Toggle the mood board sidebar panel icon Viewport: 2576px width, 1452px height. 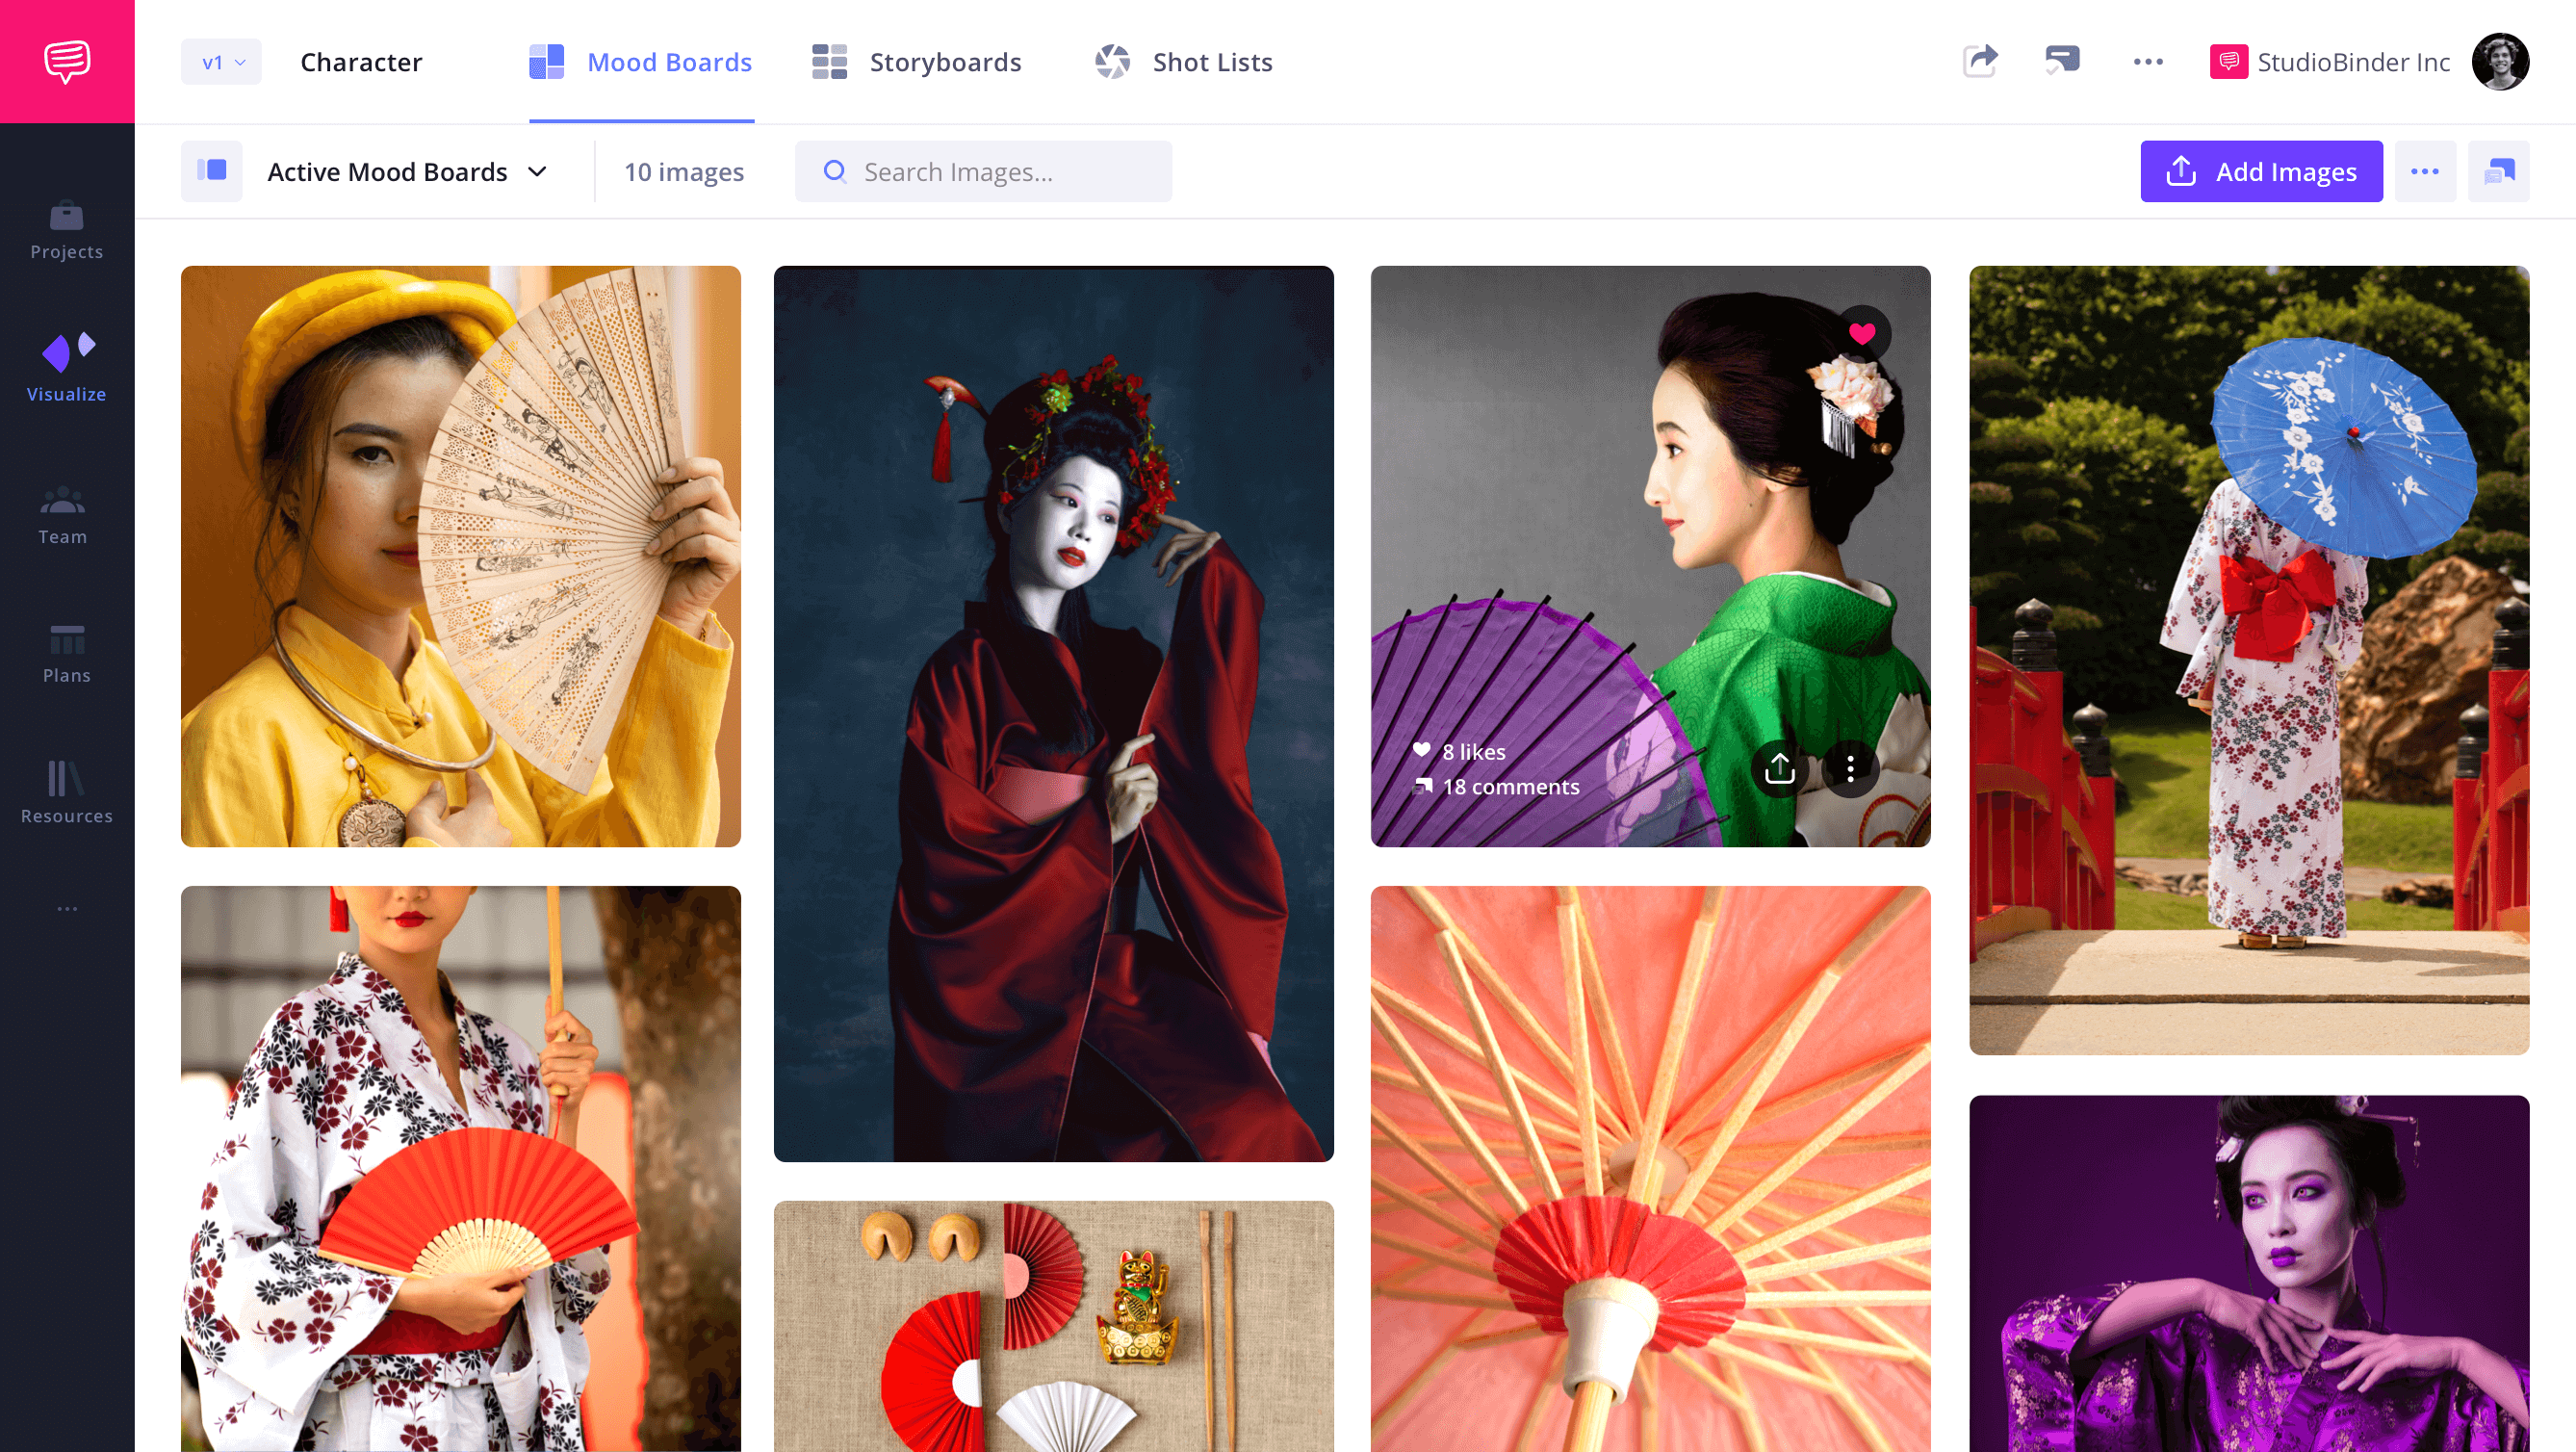(x=211, y=171)
